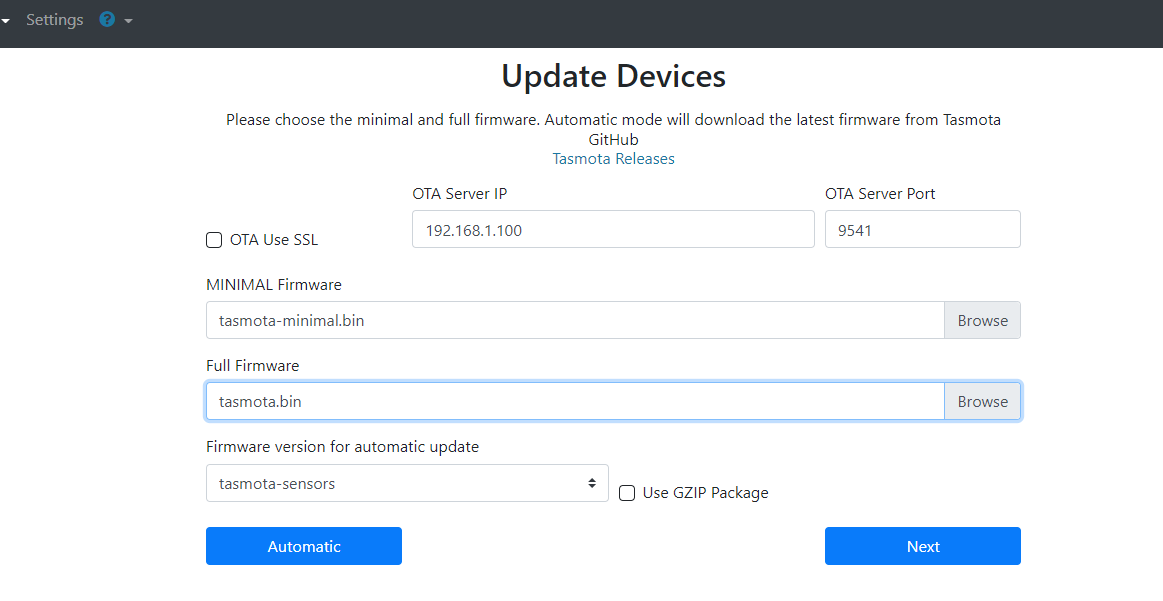Open the dropdown arrow beside the help icon

[128, 19]
